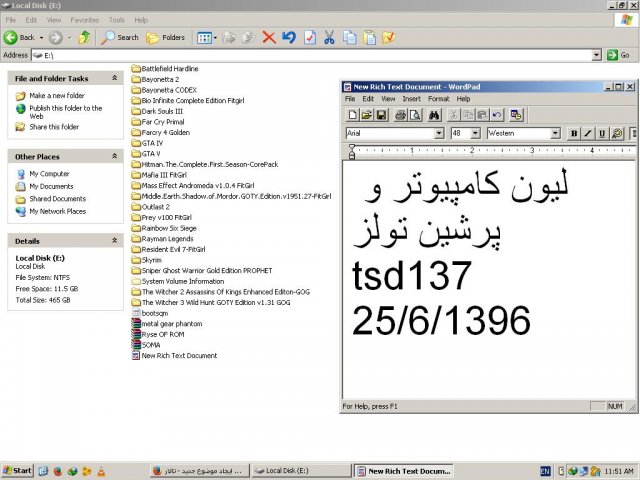
Task: Toggle Italic formatting in WordPad
Action: [588, 133]
